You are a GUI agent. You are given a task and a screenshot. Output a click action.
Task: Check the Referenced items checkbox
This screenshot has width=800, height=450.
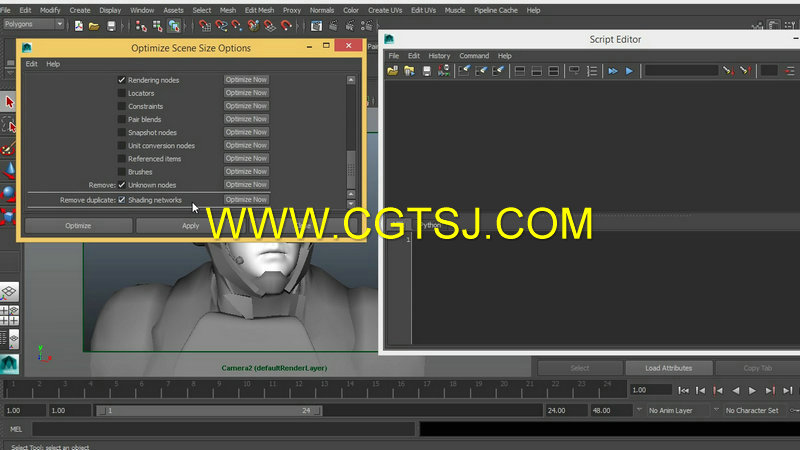tap(121, 159)
